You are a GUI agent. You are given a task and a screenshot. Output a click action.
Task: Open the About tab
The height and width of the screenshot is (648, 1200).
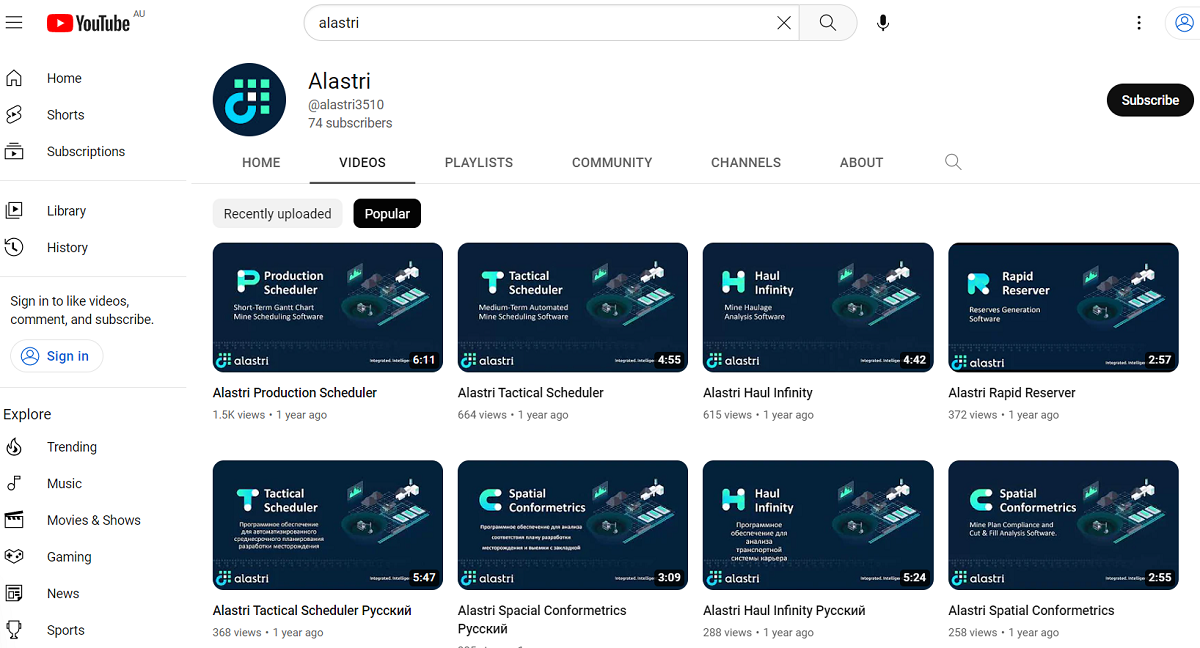861,162
